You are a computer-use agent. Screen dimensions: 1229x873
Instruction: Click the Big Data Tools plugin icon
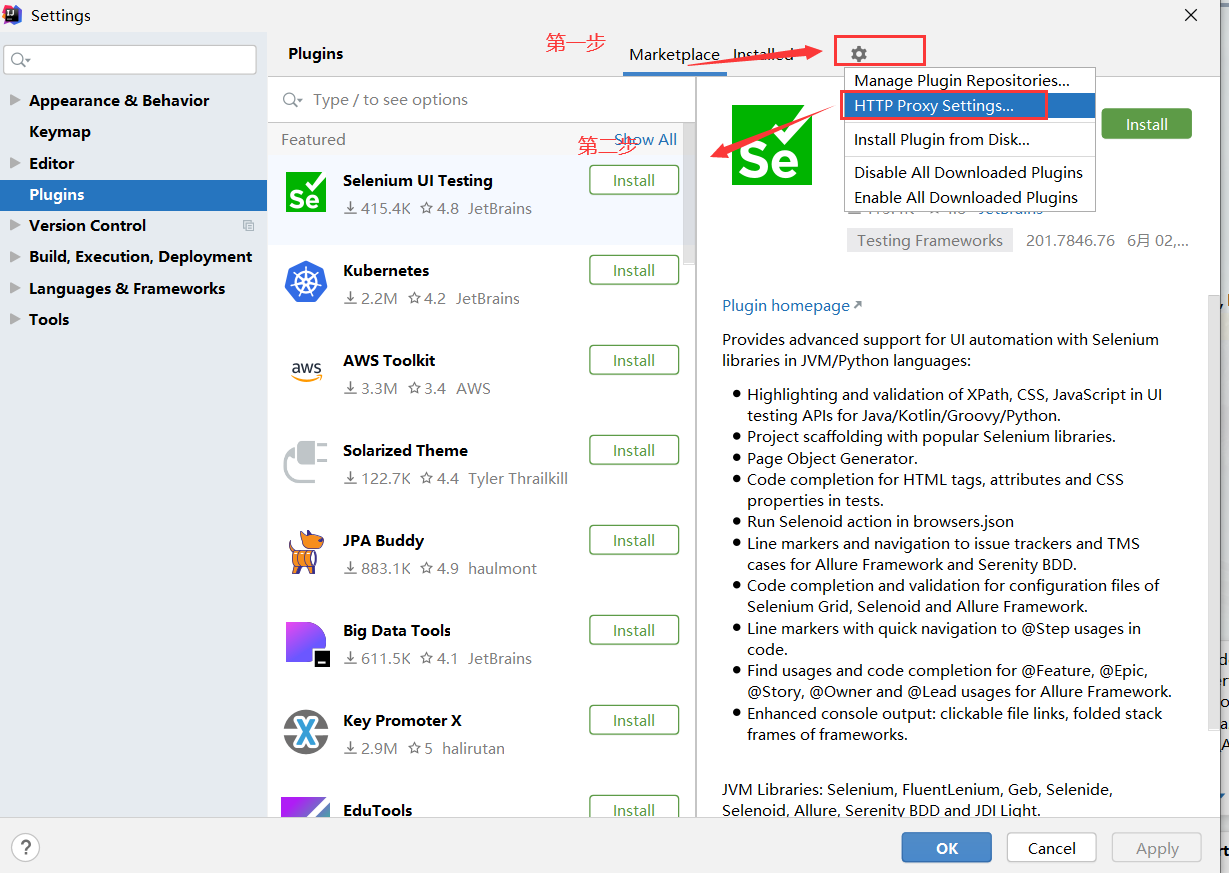tap(306, 643)
